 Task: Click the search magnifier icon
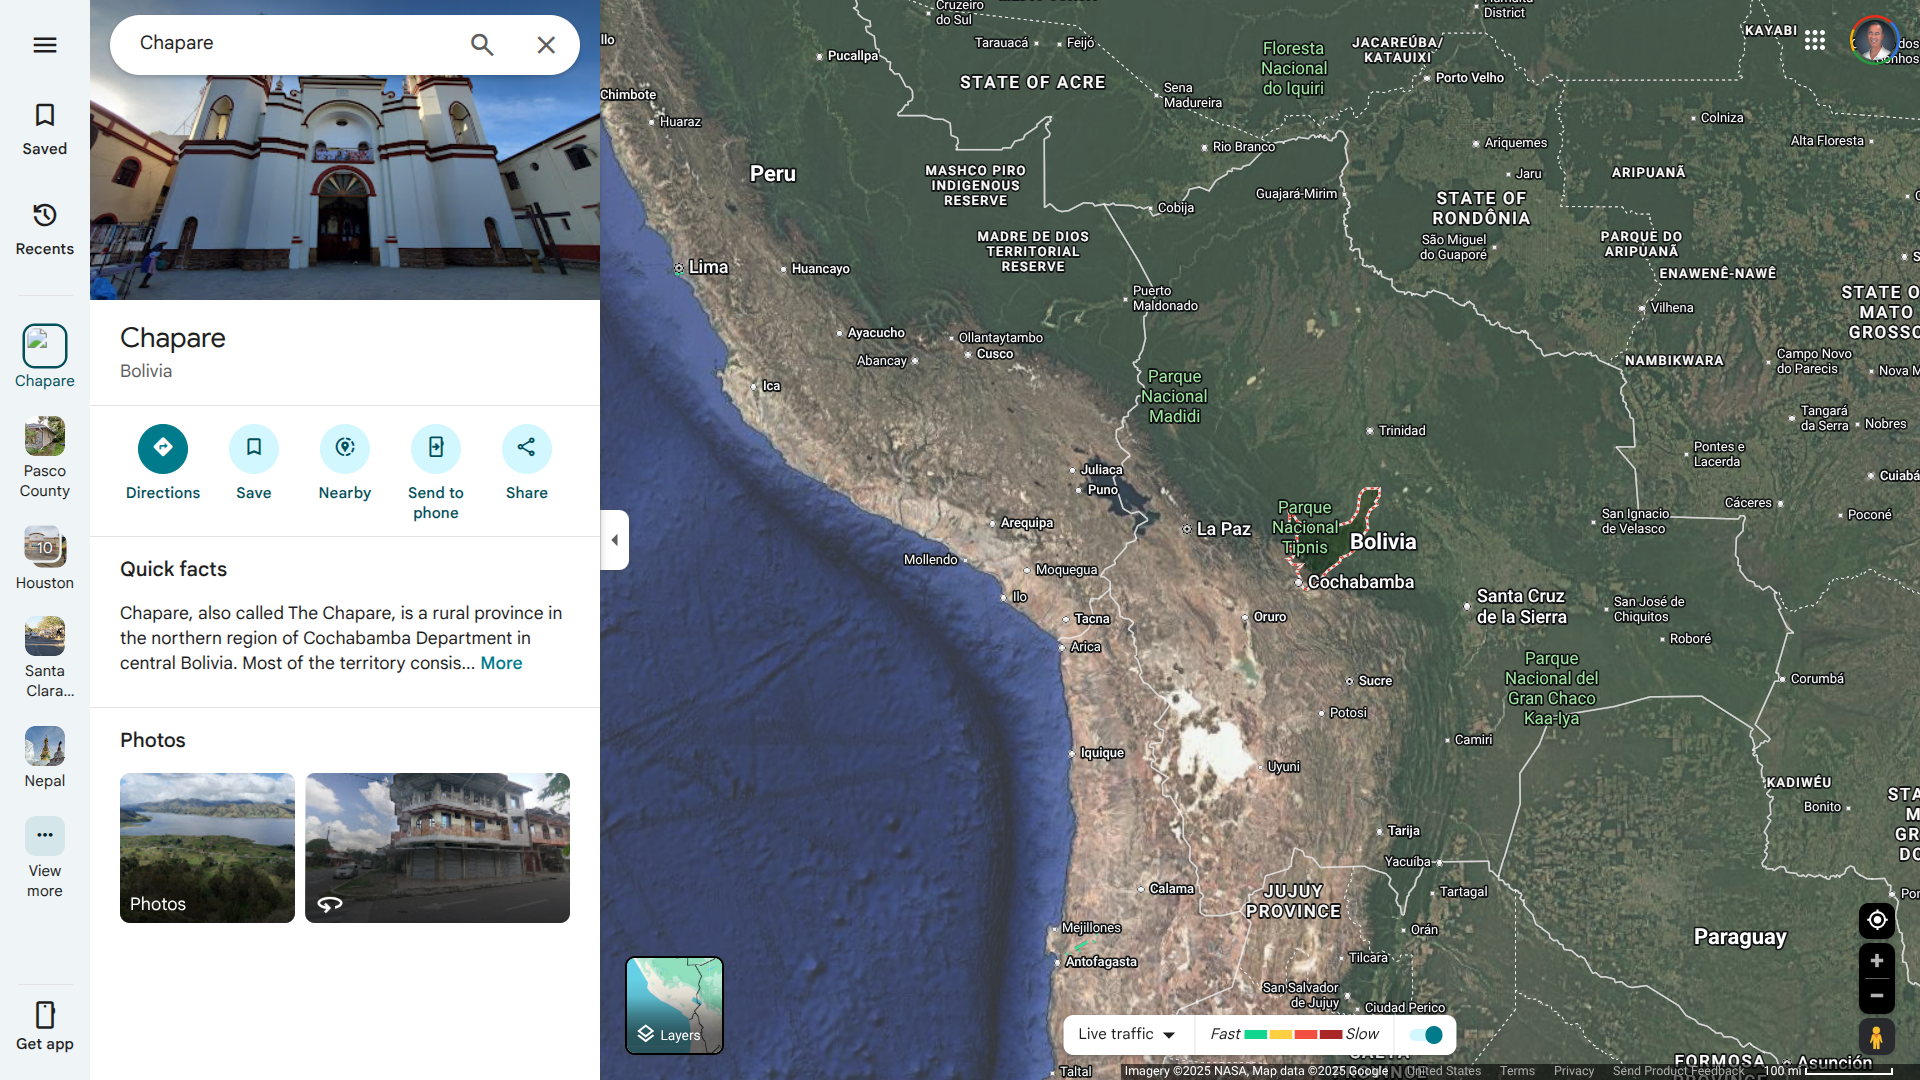point(482,45)
